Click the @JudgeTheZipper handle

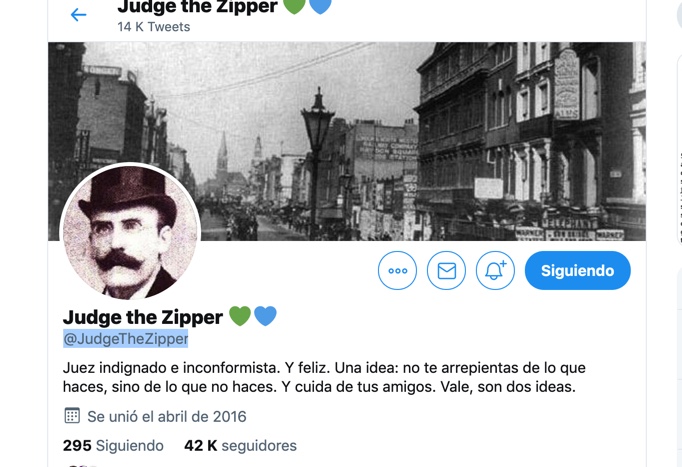pyautogui.click(x=126, y=339)
